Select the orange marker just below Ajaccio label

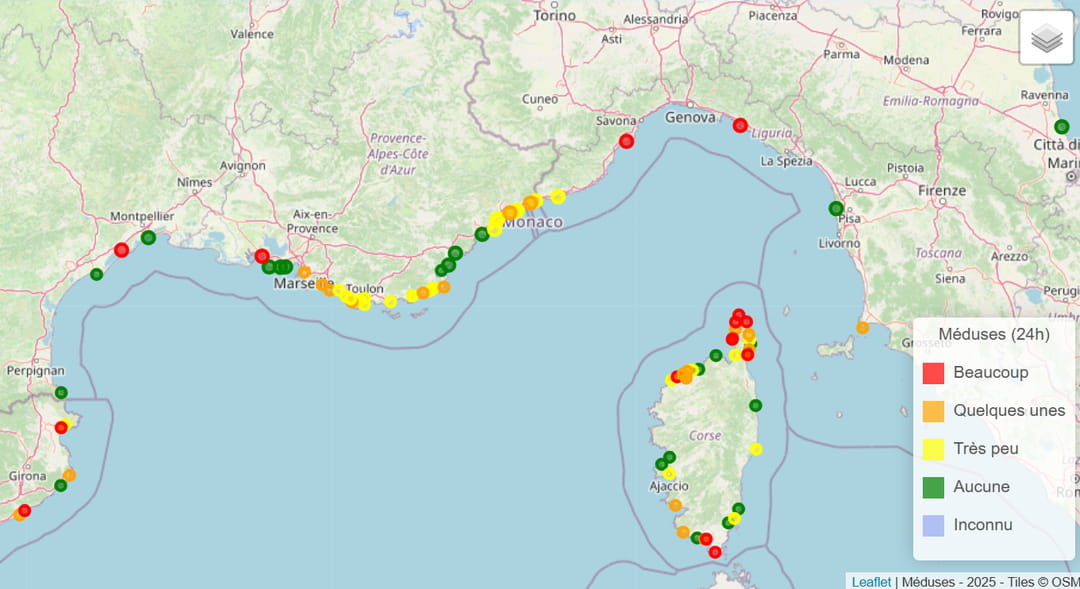(675, 506)
